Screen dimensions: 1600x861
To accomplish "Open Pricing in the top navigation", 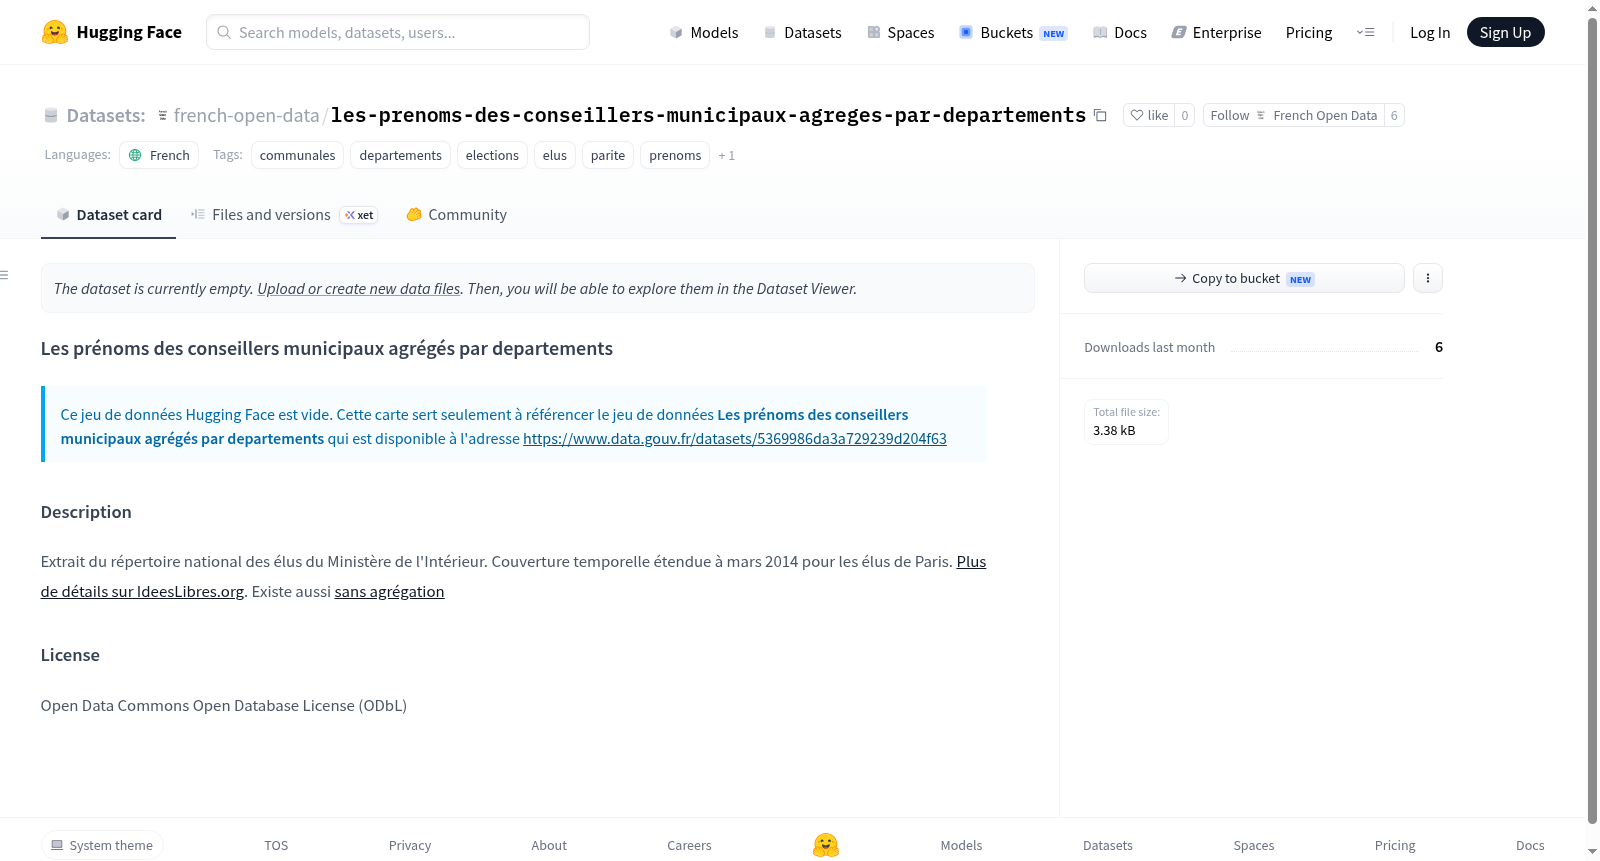I will [1309, 32].
